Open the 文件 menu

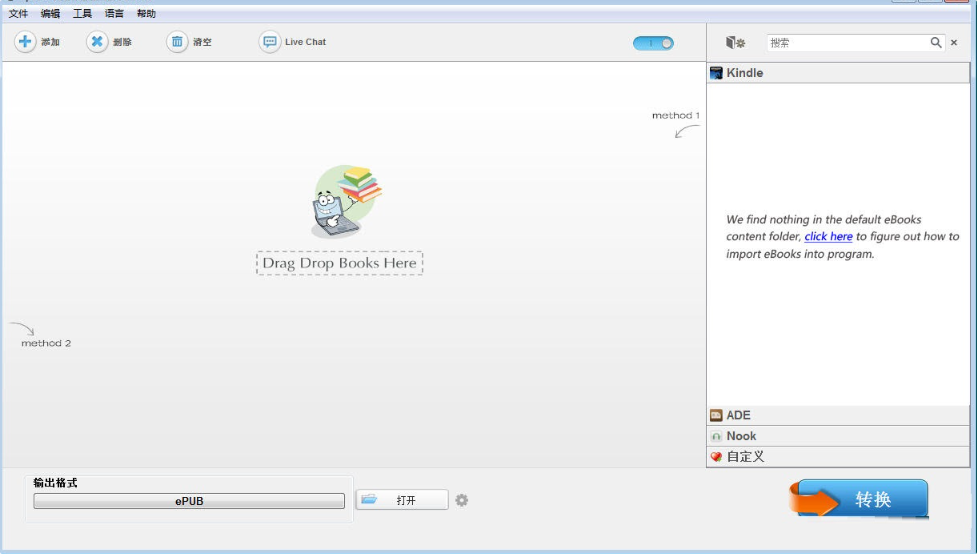[x=18, y=13]
